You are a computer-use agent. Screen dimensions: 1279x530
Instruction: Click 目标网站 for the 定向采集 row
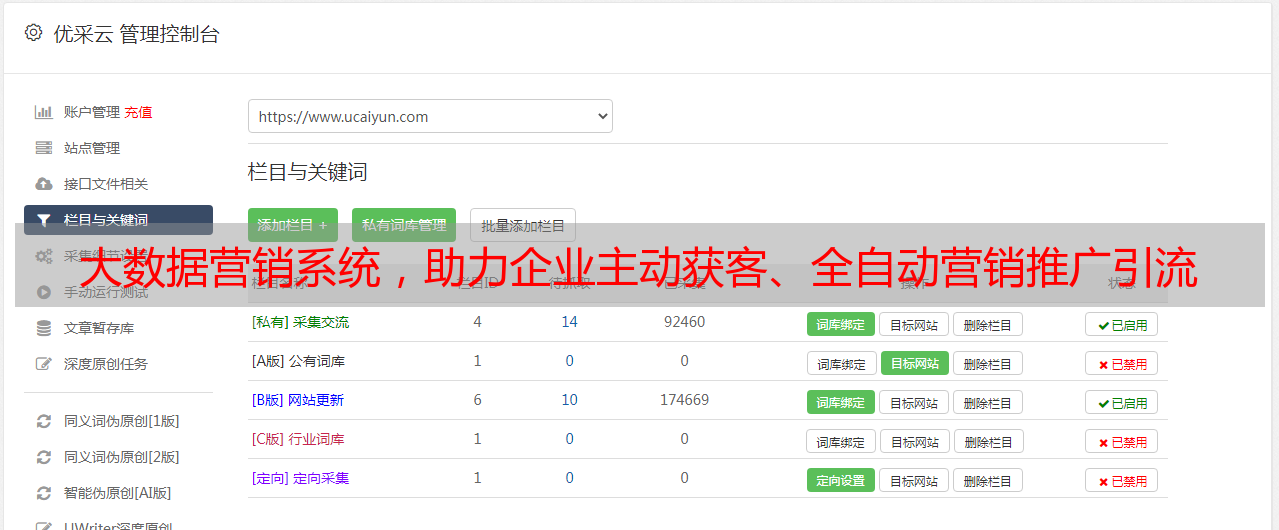point(914,480)
